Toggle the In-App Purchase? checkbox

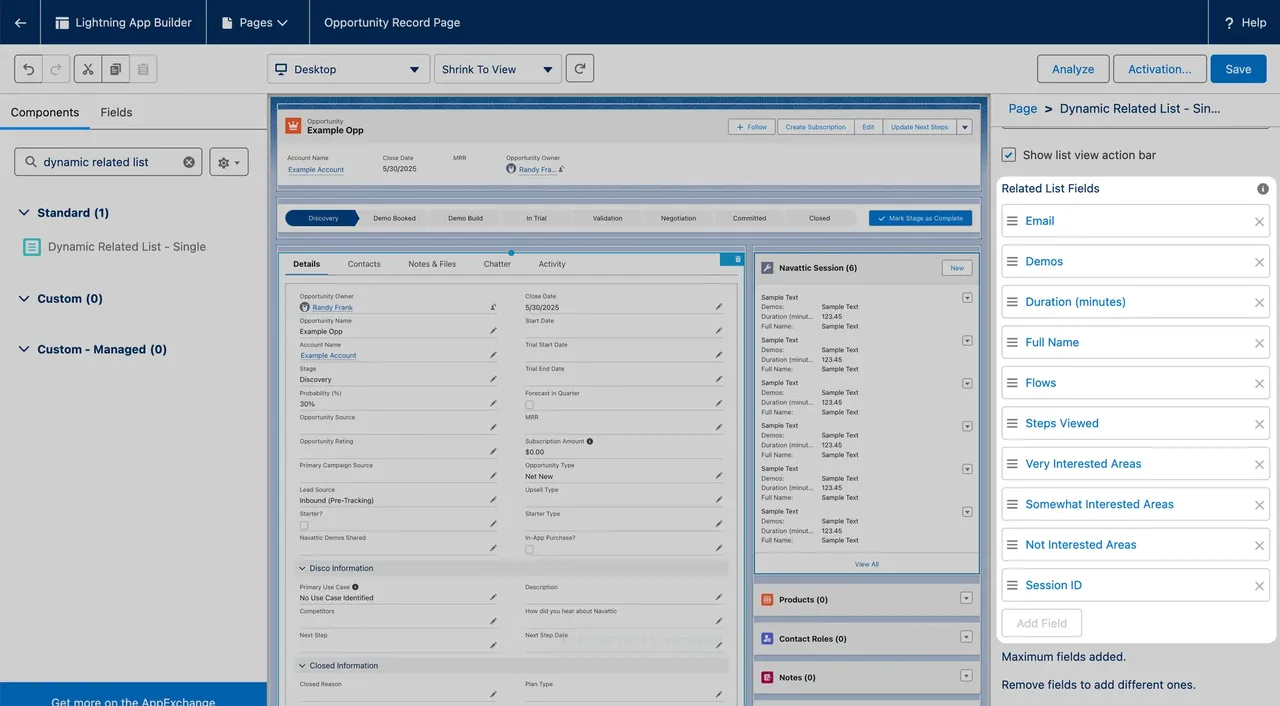[x=529, y=549]
